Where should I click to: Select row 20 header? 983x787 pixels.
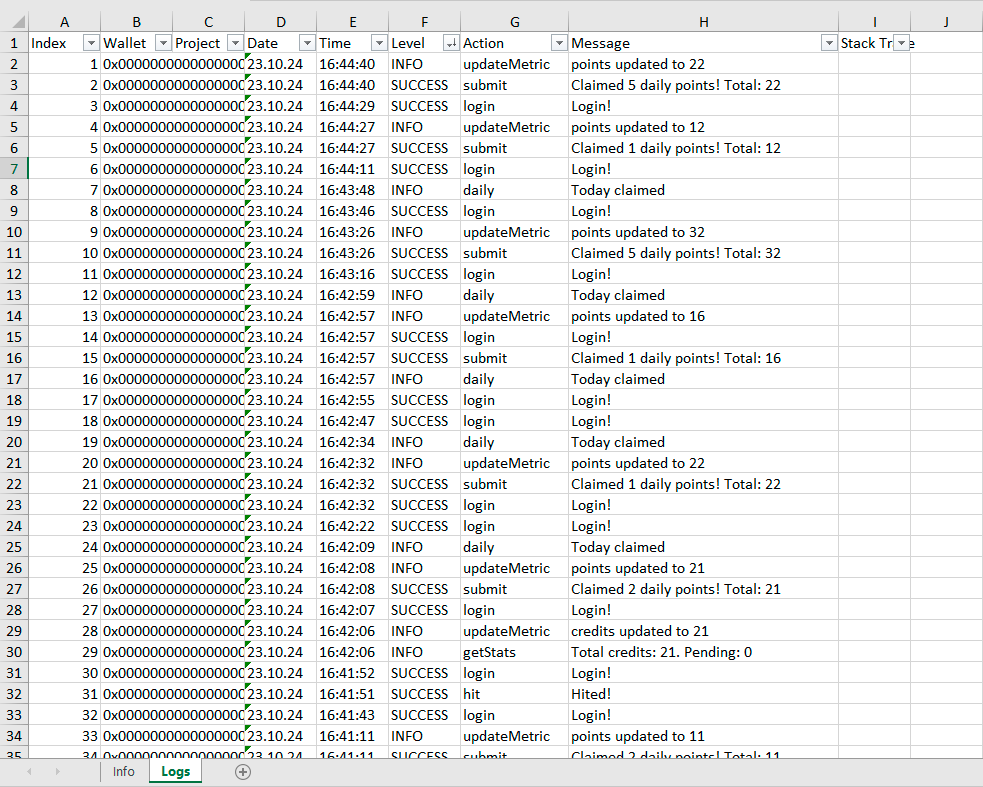(14, 442)
